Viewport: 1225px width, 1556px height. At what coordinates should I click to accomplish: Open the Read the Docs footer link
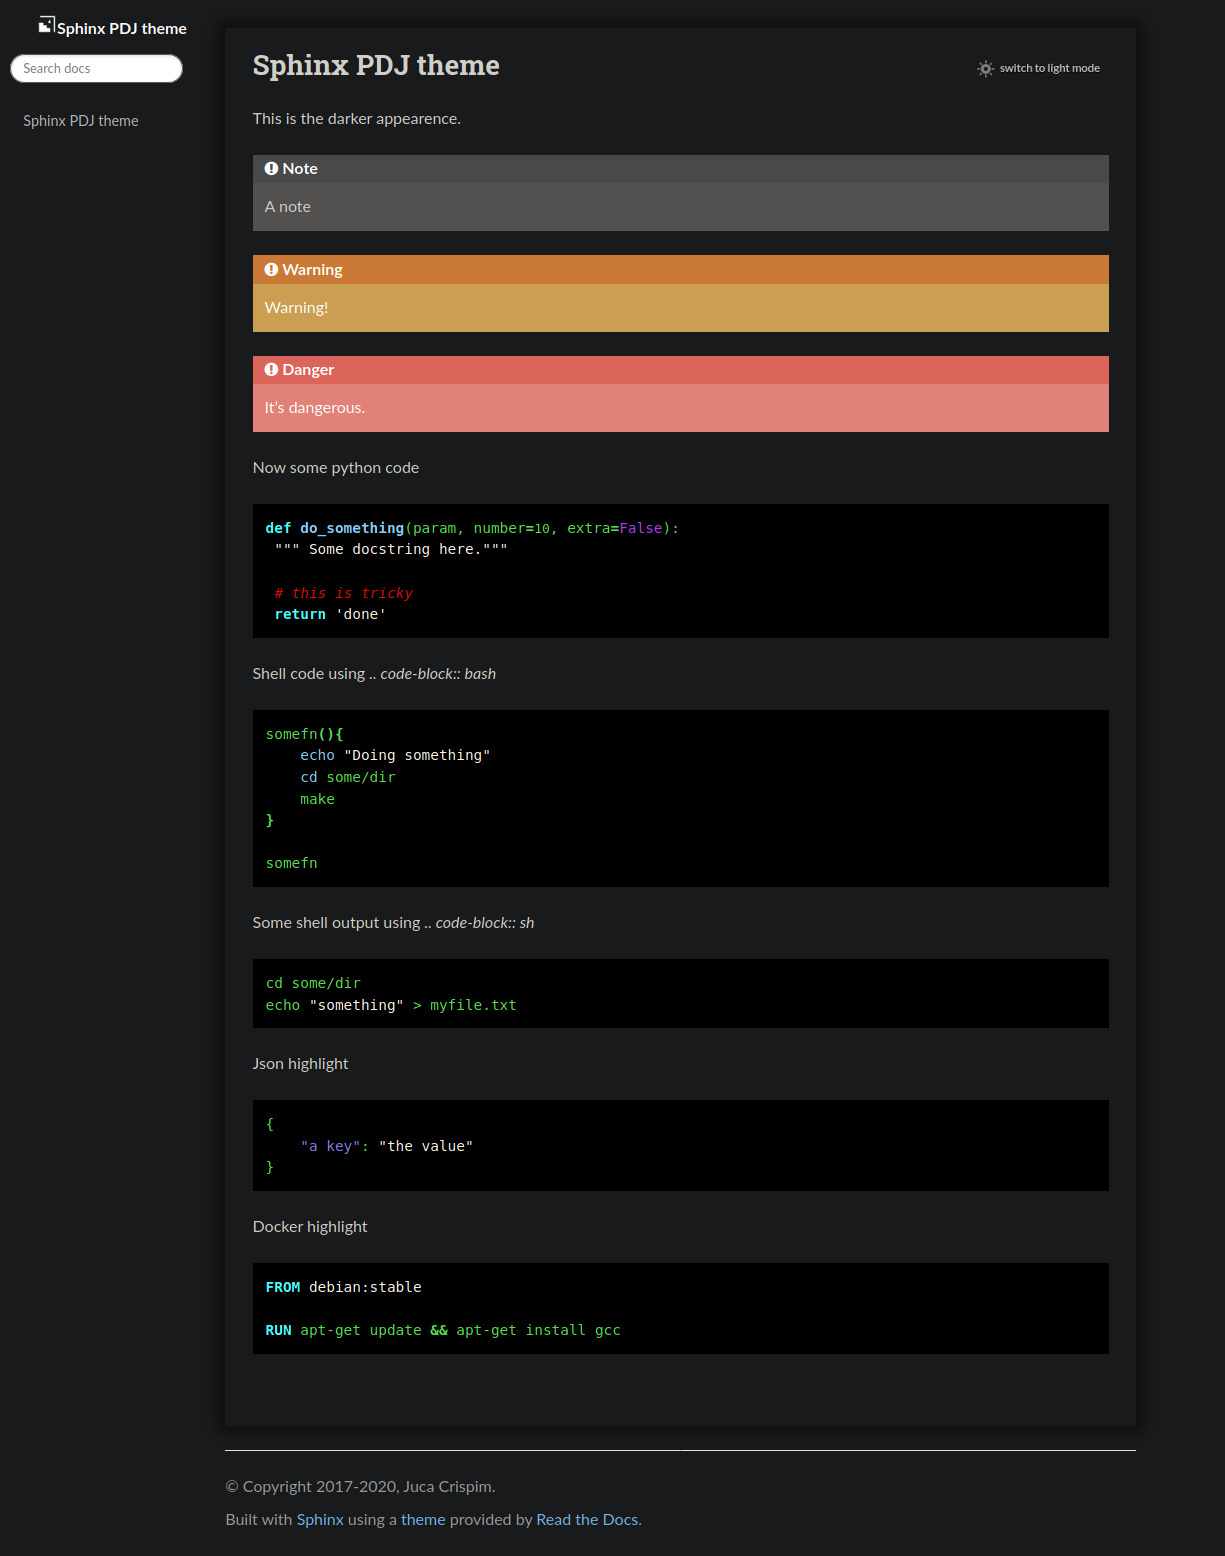[587, 1520]
